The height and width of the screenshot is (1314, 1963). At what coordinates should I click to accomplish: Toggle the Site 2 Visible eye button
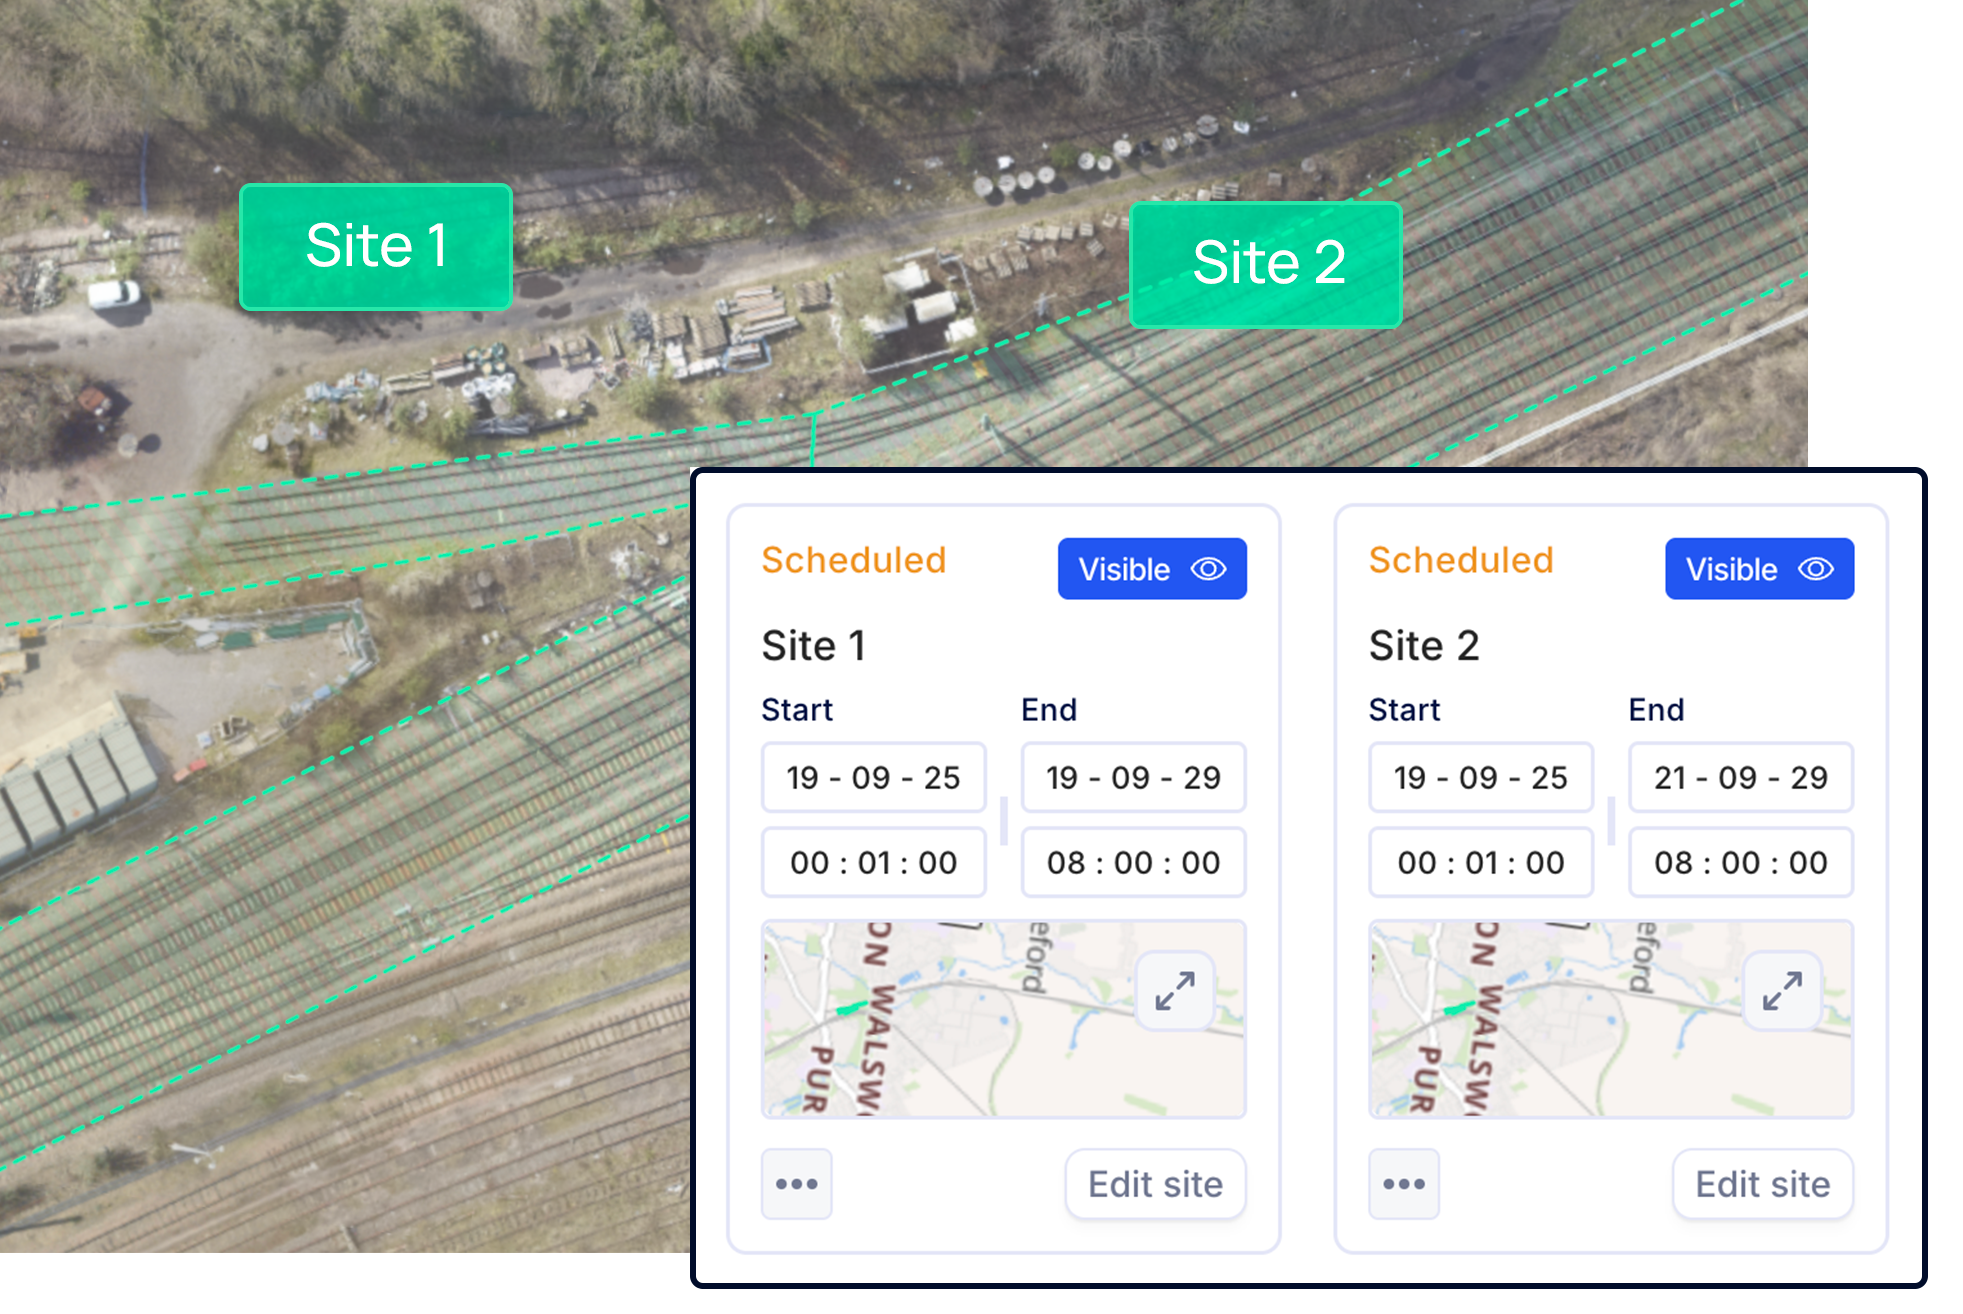tap(1759, 569)
